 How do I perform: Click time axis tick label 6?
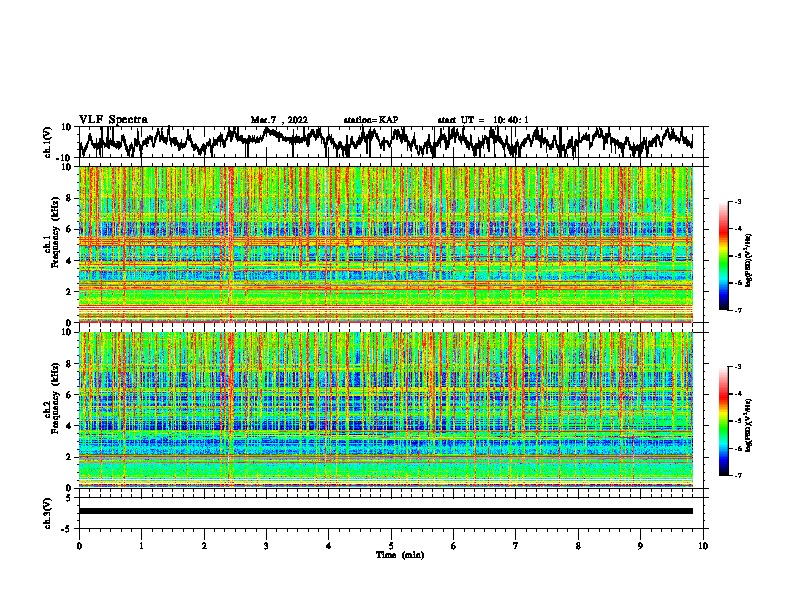pyautogui.click(x=454, y=546)
